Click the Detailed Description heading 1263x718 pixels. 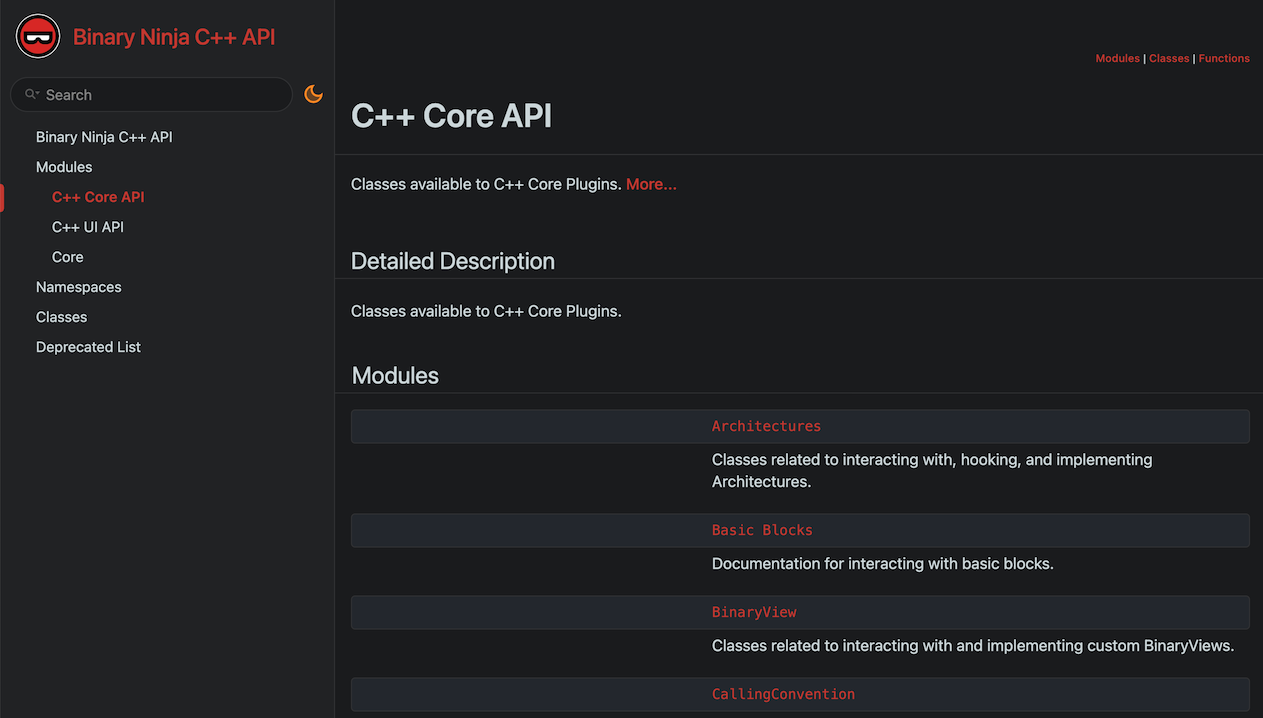click(x=453, y=261)
